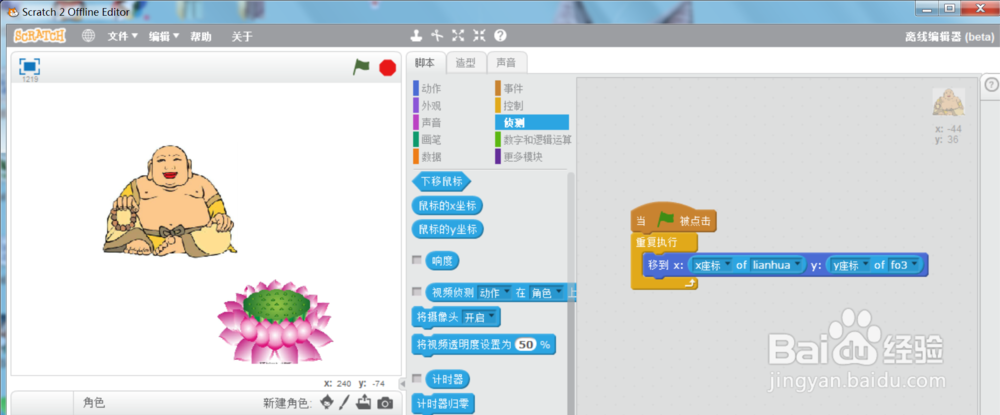Toggle full screen presentation mode icon

tap(29, 66)
